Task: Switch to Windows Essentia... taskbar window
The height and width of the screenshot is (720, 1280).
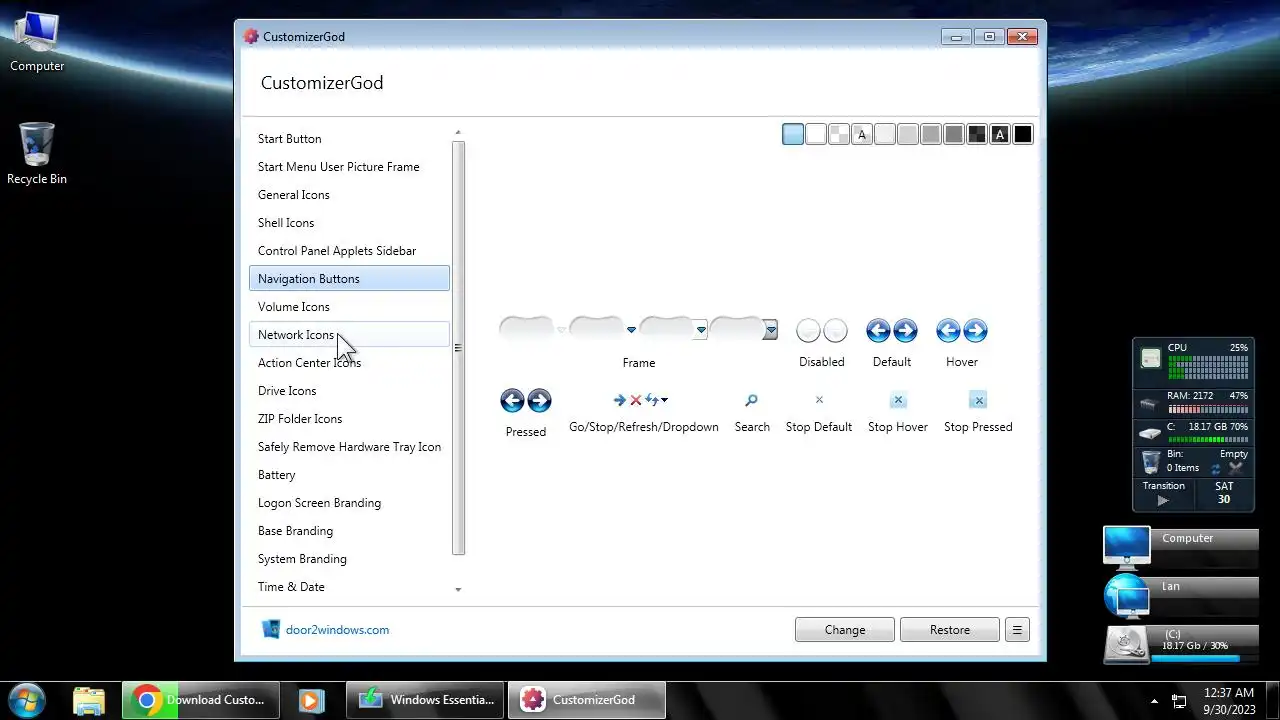Action: coord(427,700)
